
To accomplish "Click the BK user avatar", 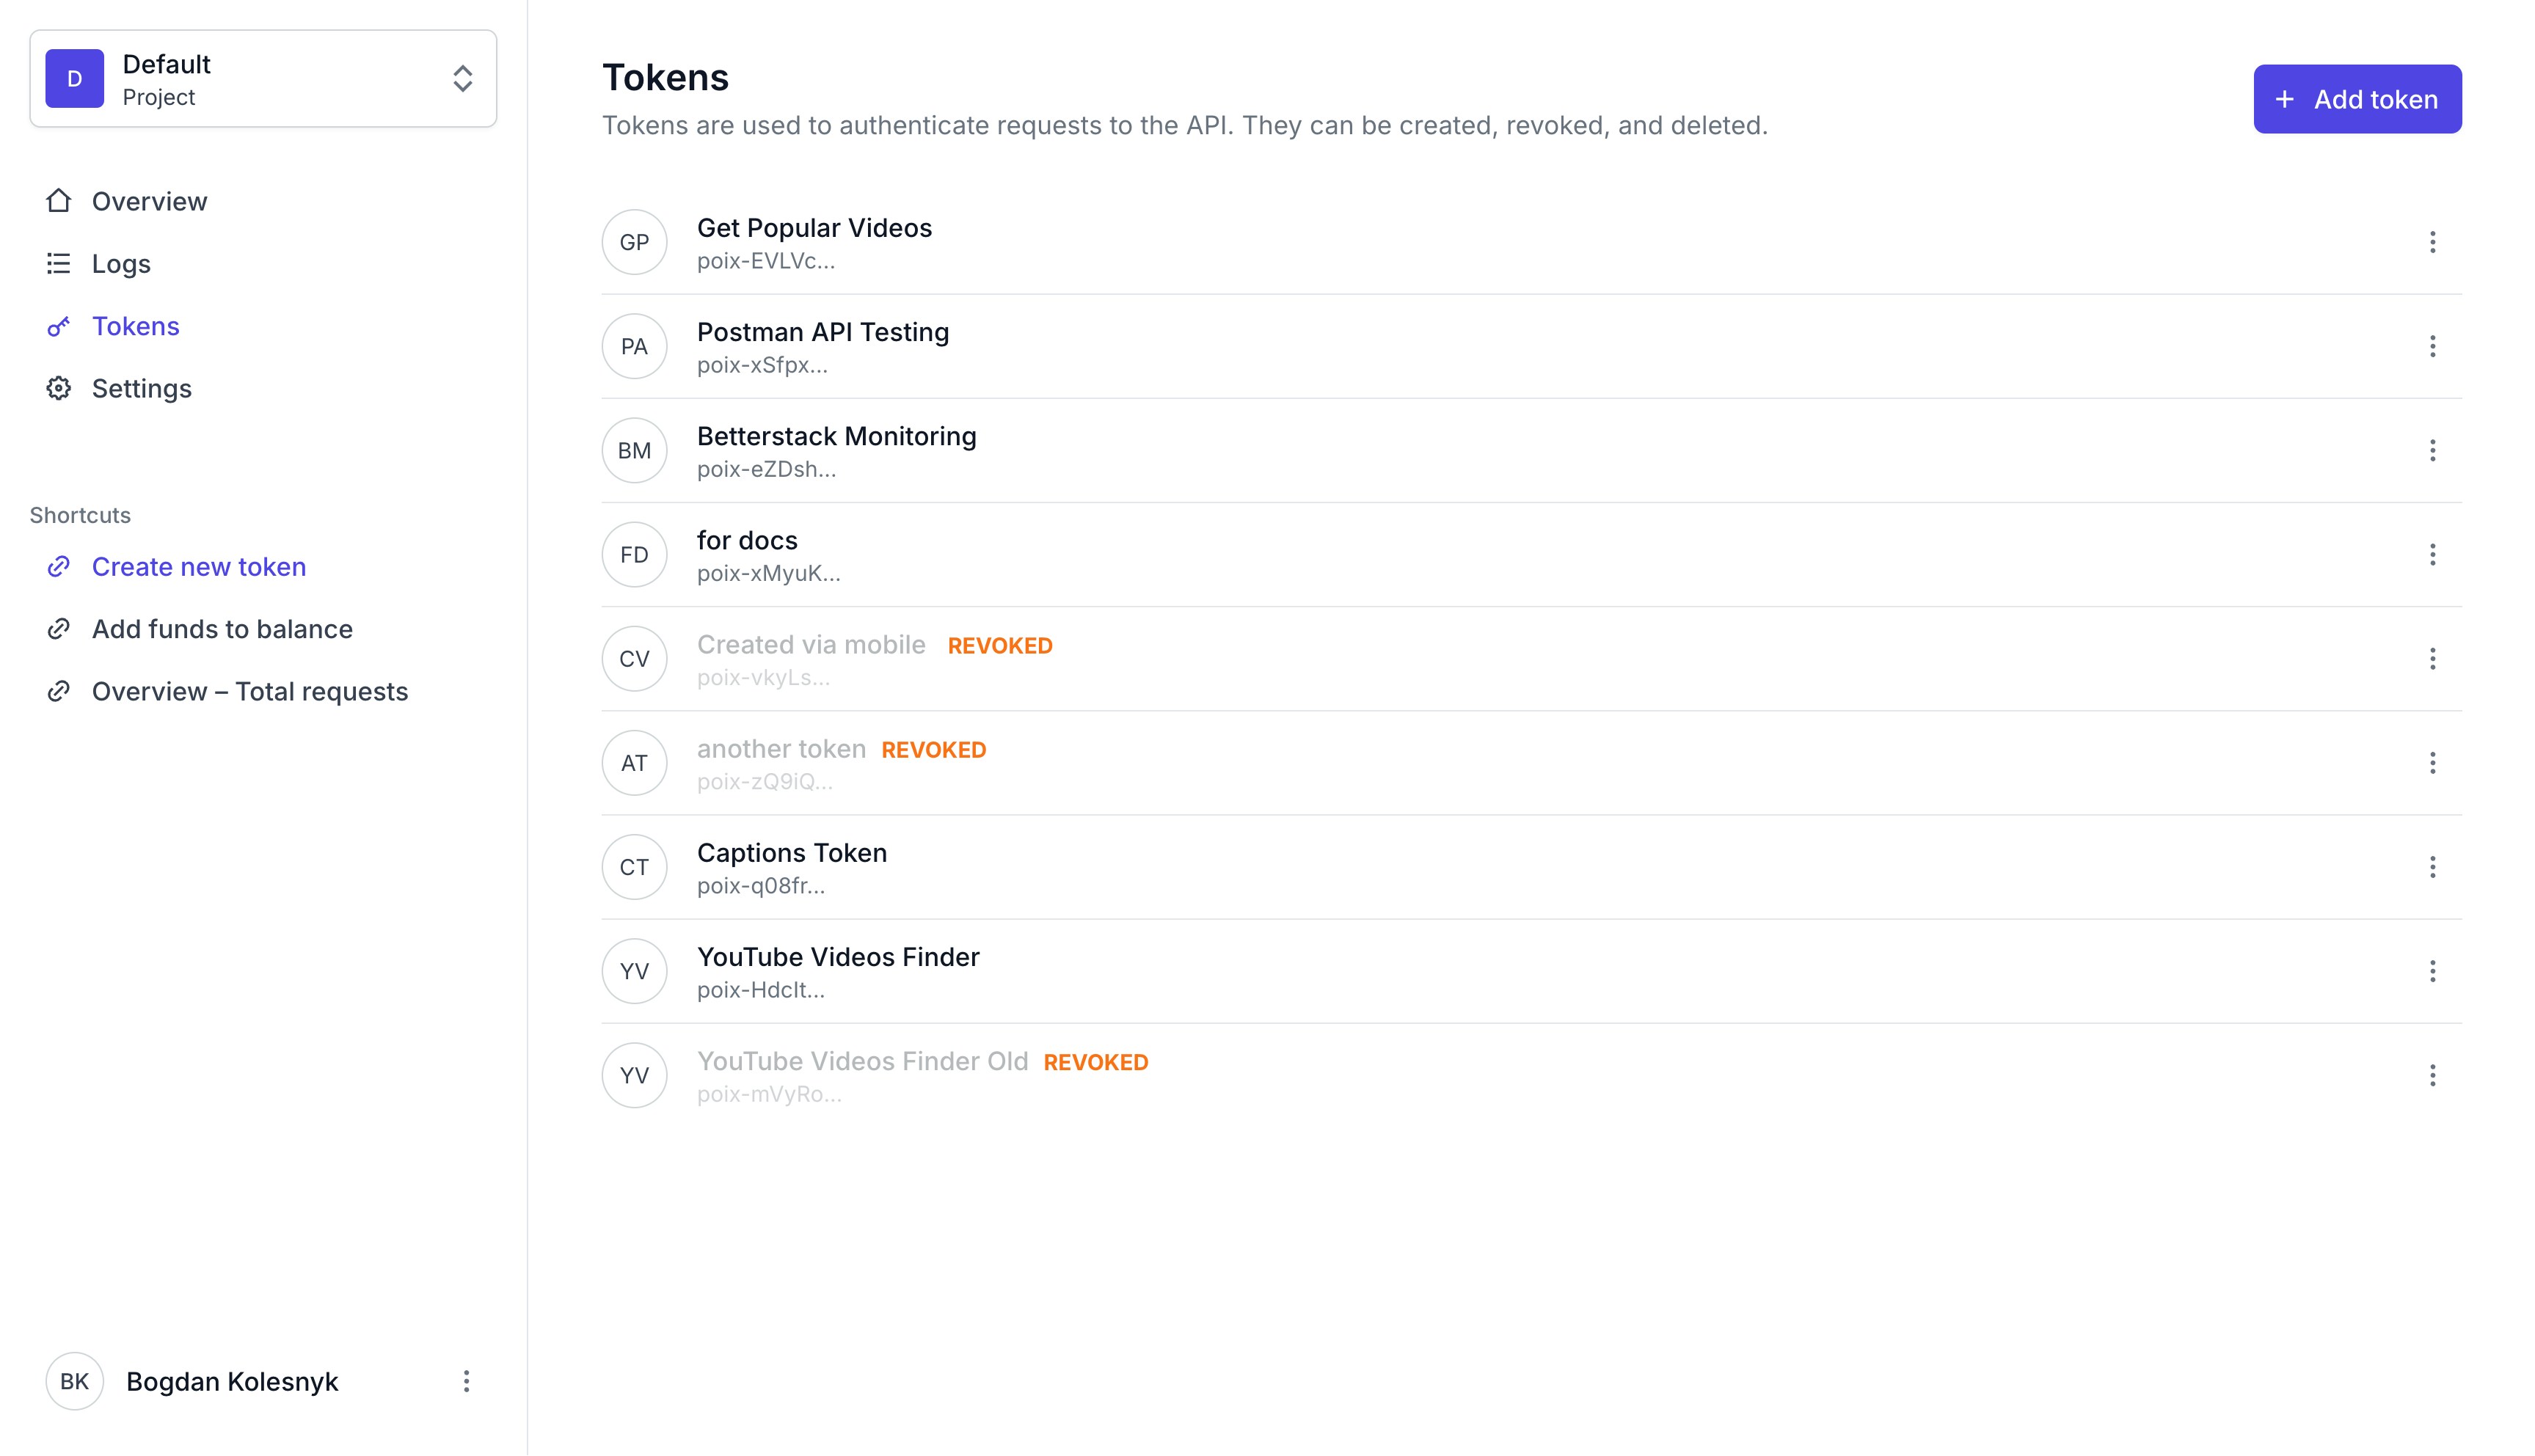I will point(74,1381).
